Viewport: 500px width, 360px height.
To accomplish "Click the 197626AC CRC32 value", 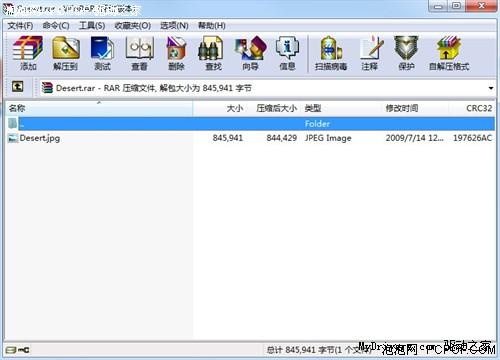I will coord(472,138).
